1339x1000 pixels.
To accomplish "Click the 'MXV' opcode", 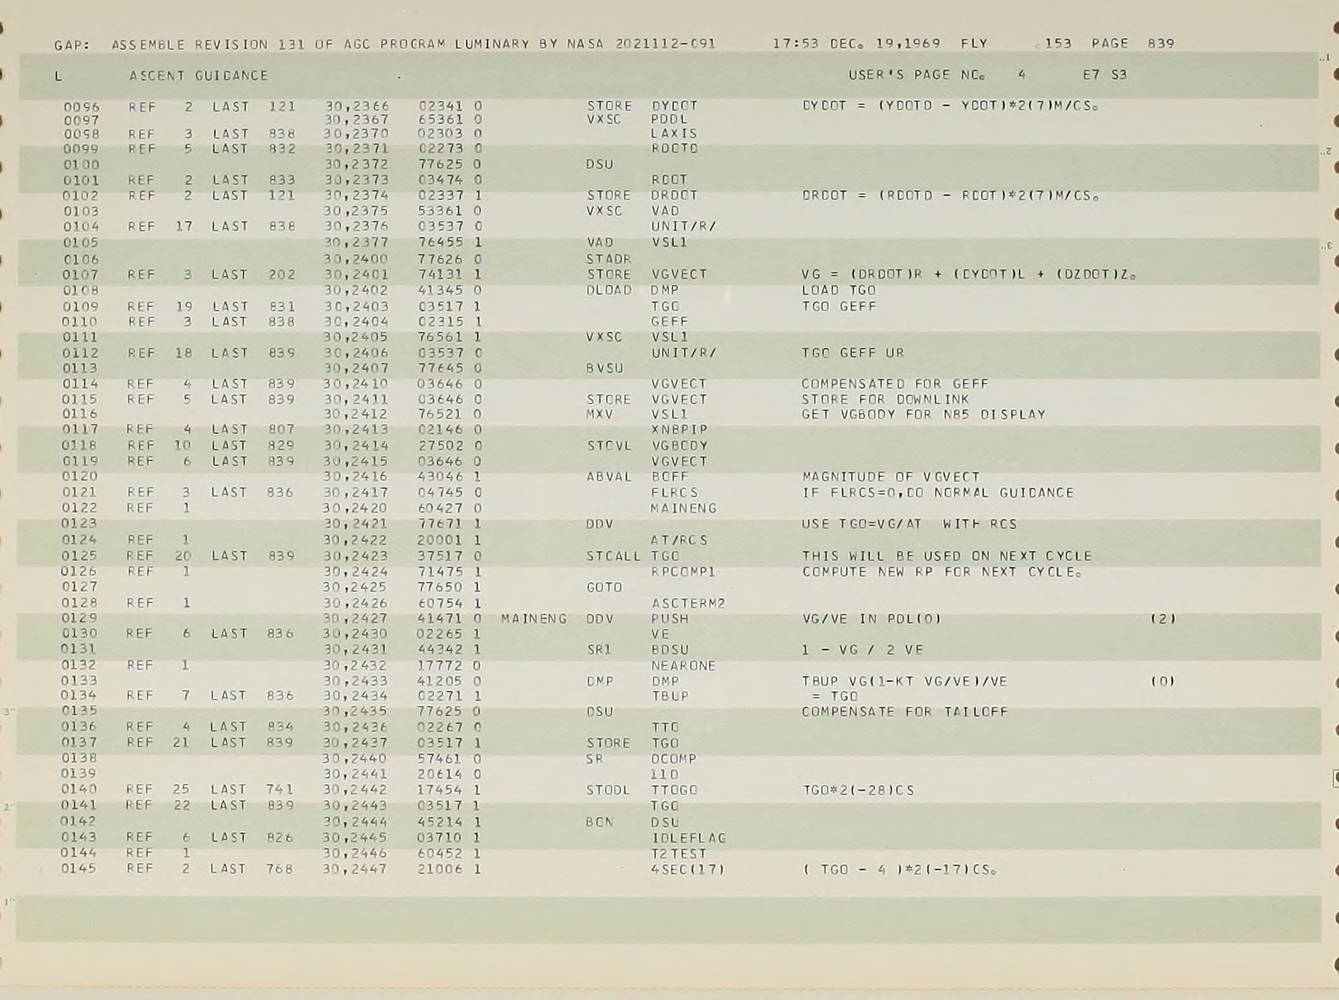I will tap(600, 414).
